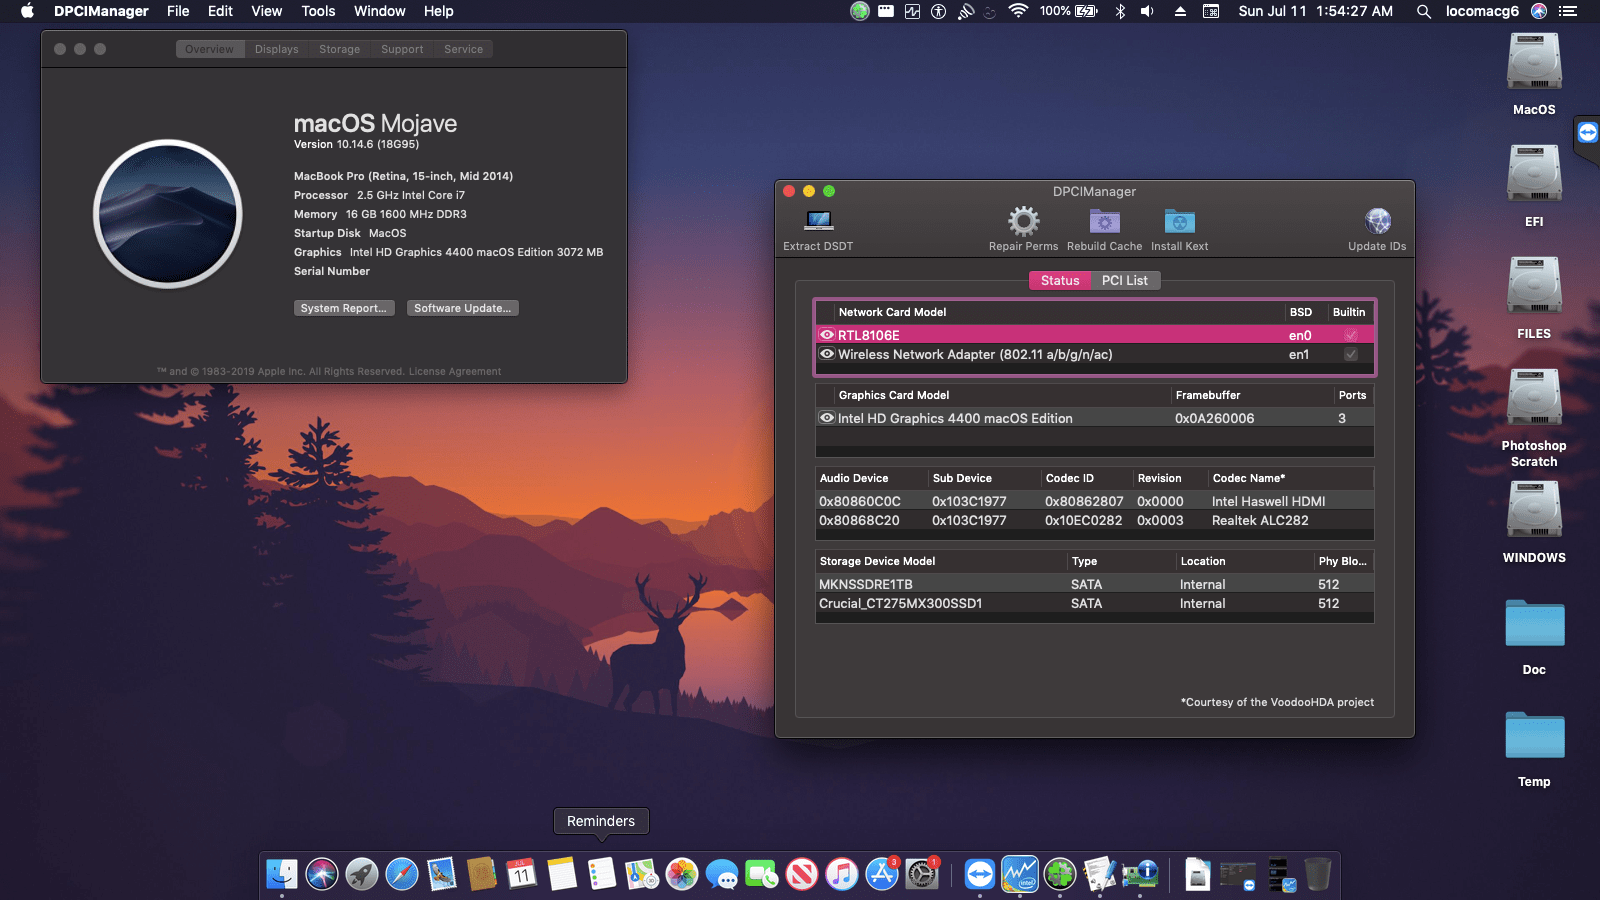1600x900 pixels.
Task: Run Repair Perms from the toolbar
Action: [1023, 221]
